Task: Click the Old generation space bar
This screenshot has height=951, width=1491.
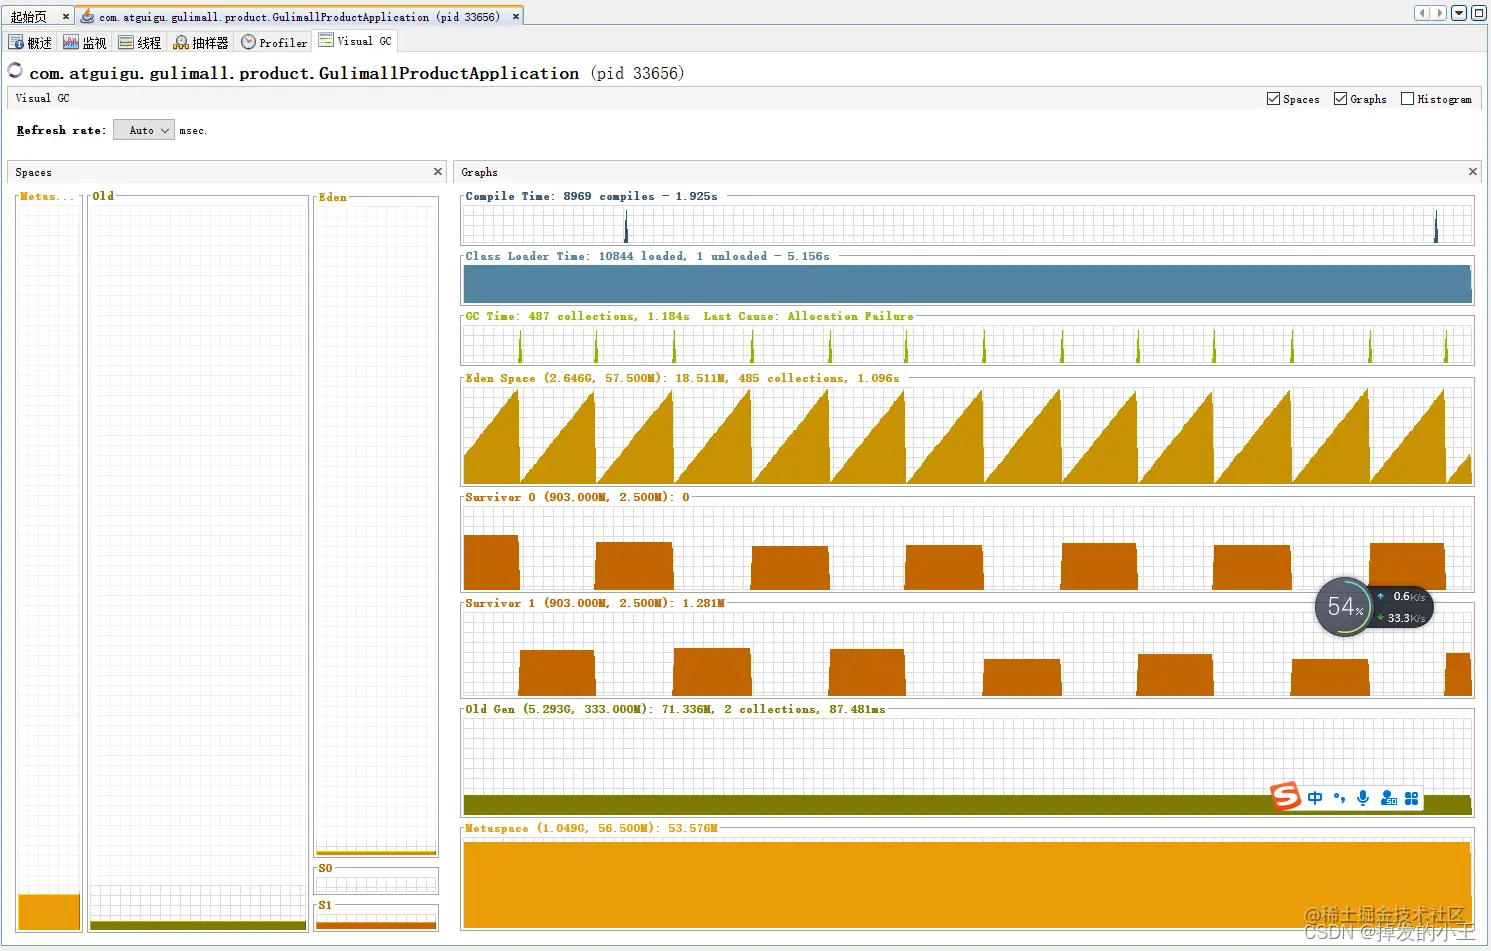Action: pyautogui.click(x=198, y=565)
